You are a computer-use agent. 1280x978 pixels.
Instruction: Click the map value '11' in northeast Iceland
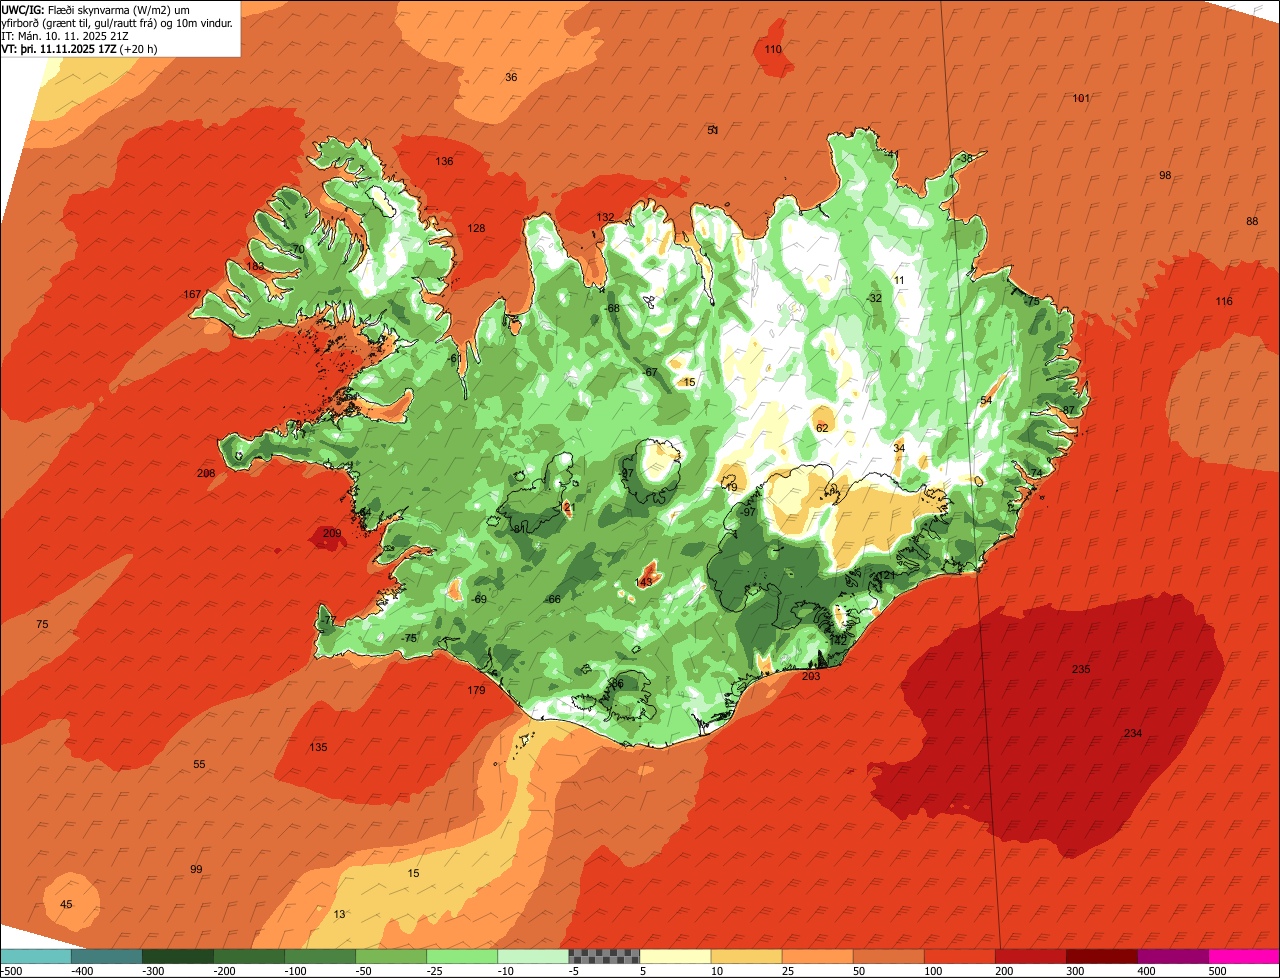tap(898, 280)
